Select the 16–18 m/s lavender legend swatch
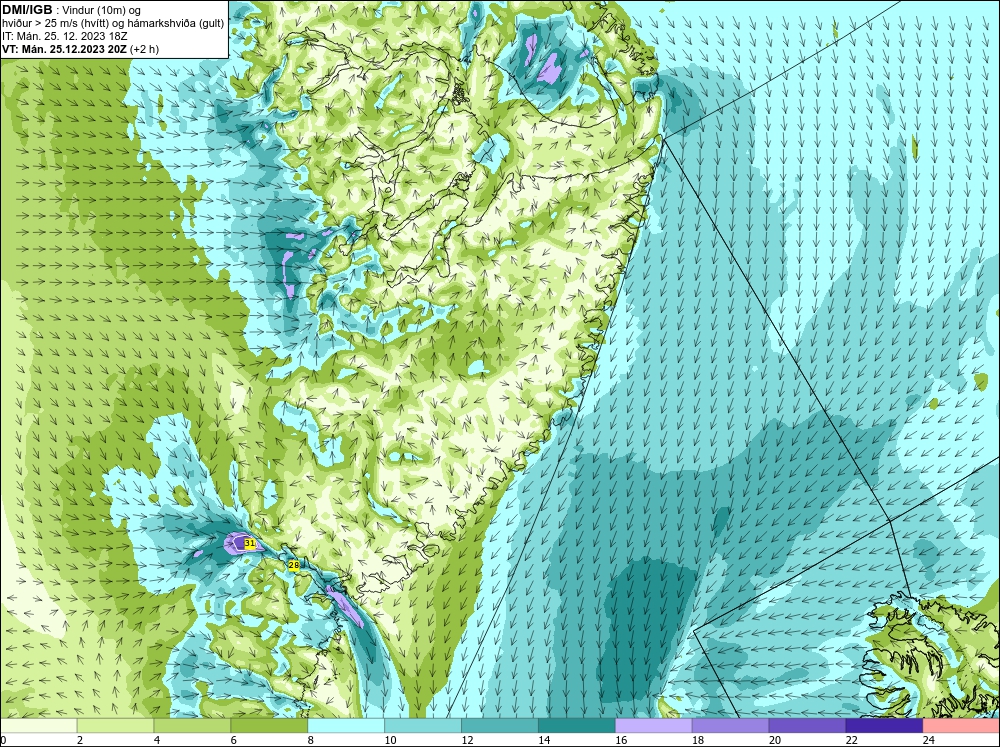 point(654,726)
